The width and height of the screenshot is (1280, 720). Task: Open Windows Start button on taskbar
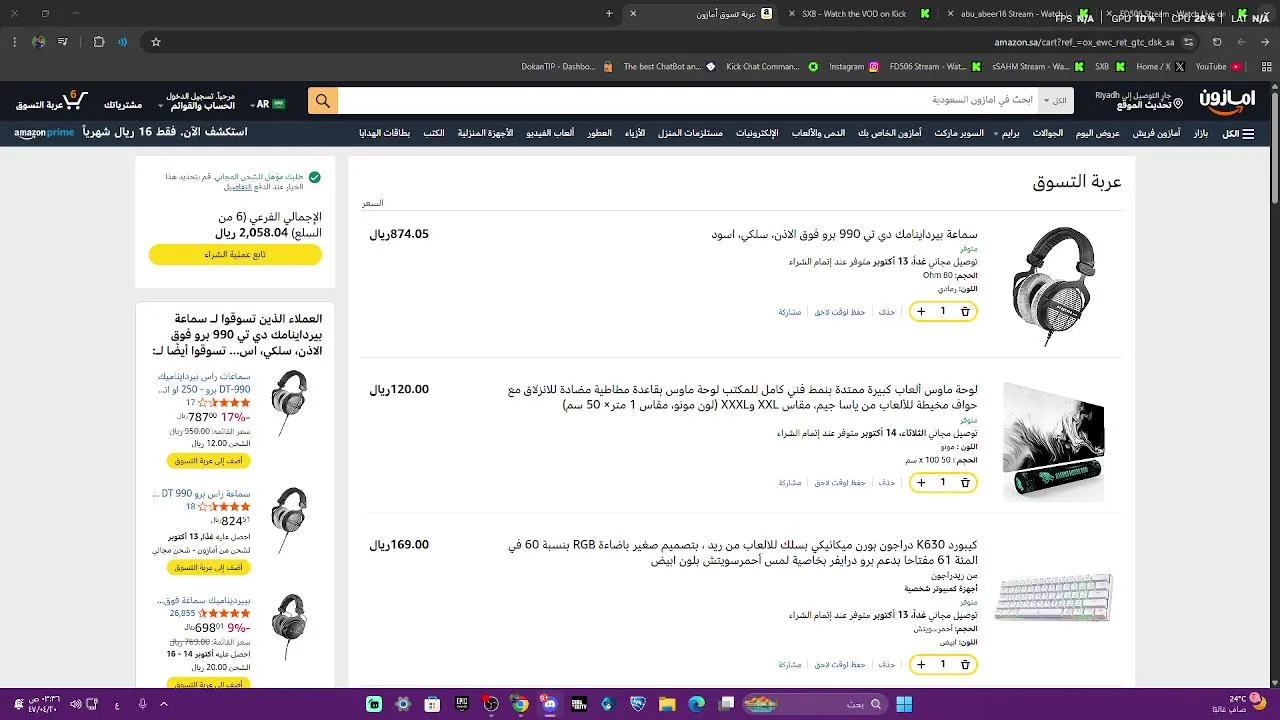(904, 704)
